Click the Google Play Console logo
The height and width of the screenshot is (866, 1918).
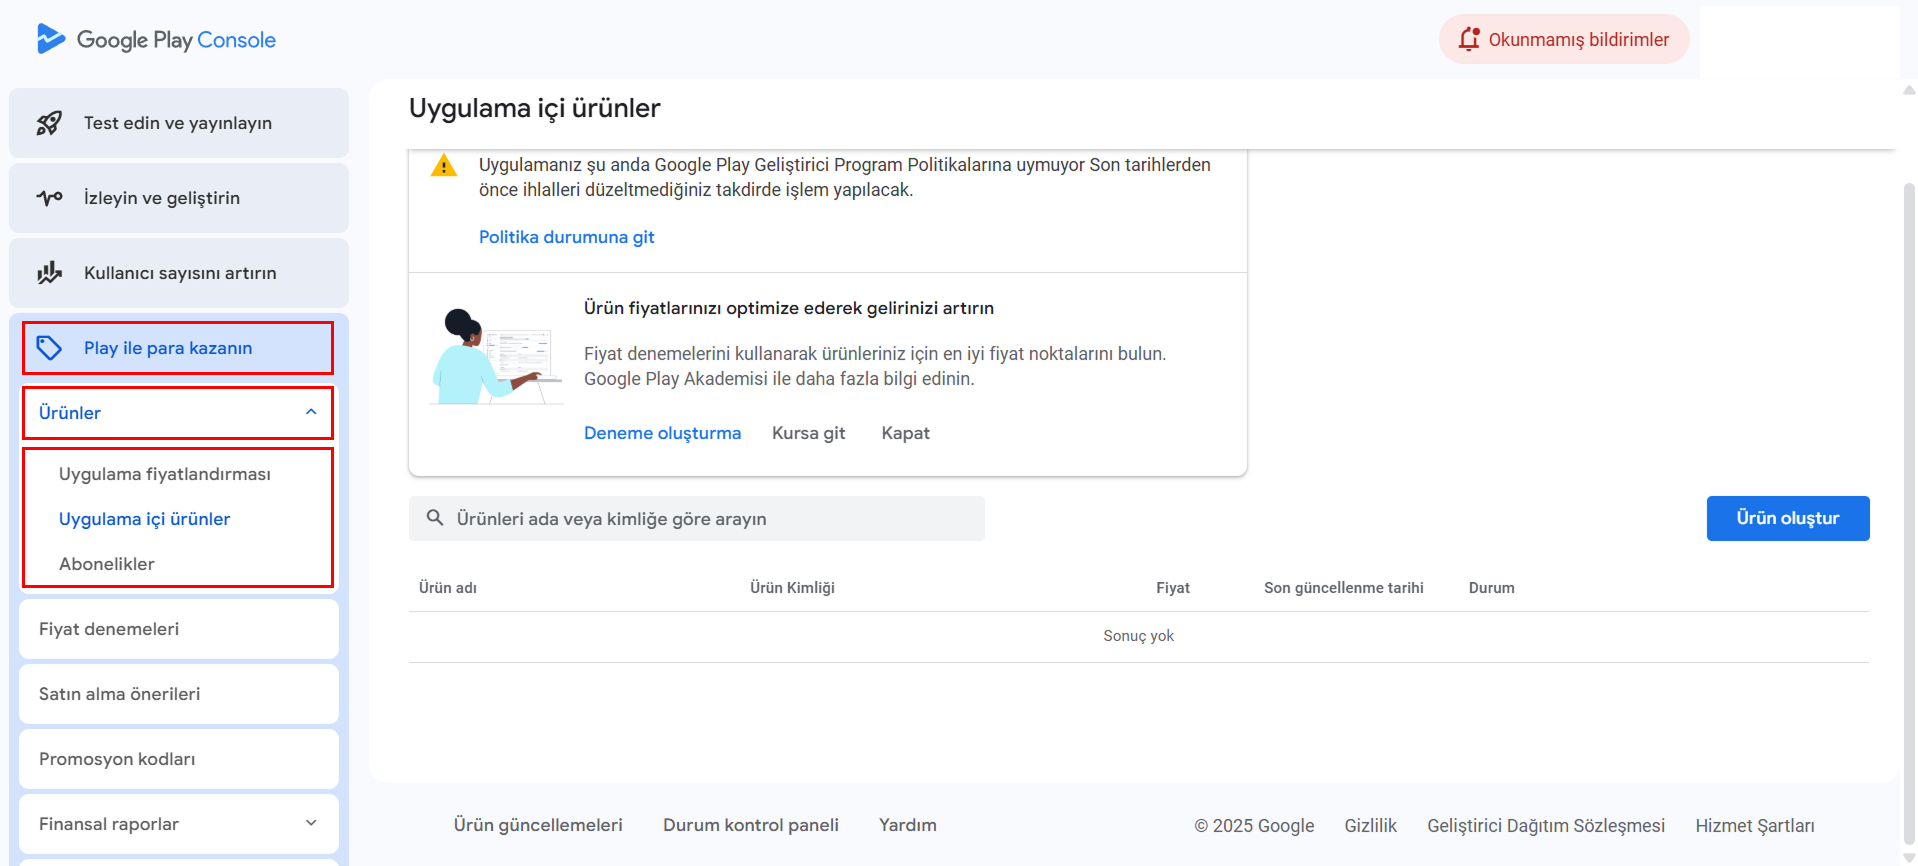[x=156, y=39]
